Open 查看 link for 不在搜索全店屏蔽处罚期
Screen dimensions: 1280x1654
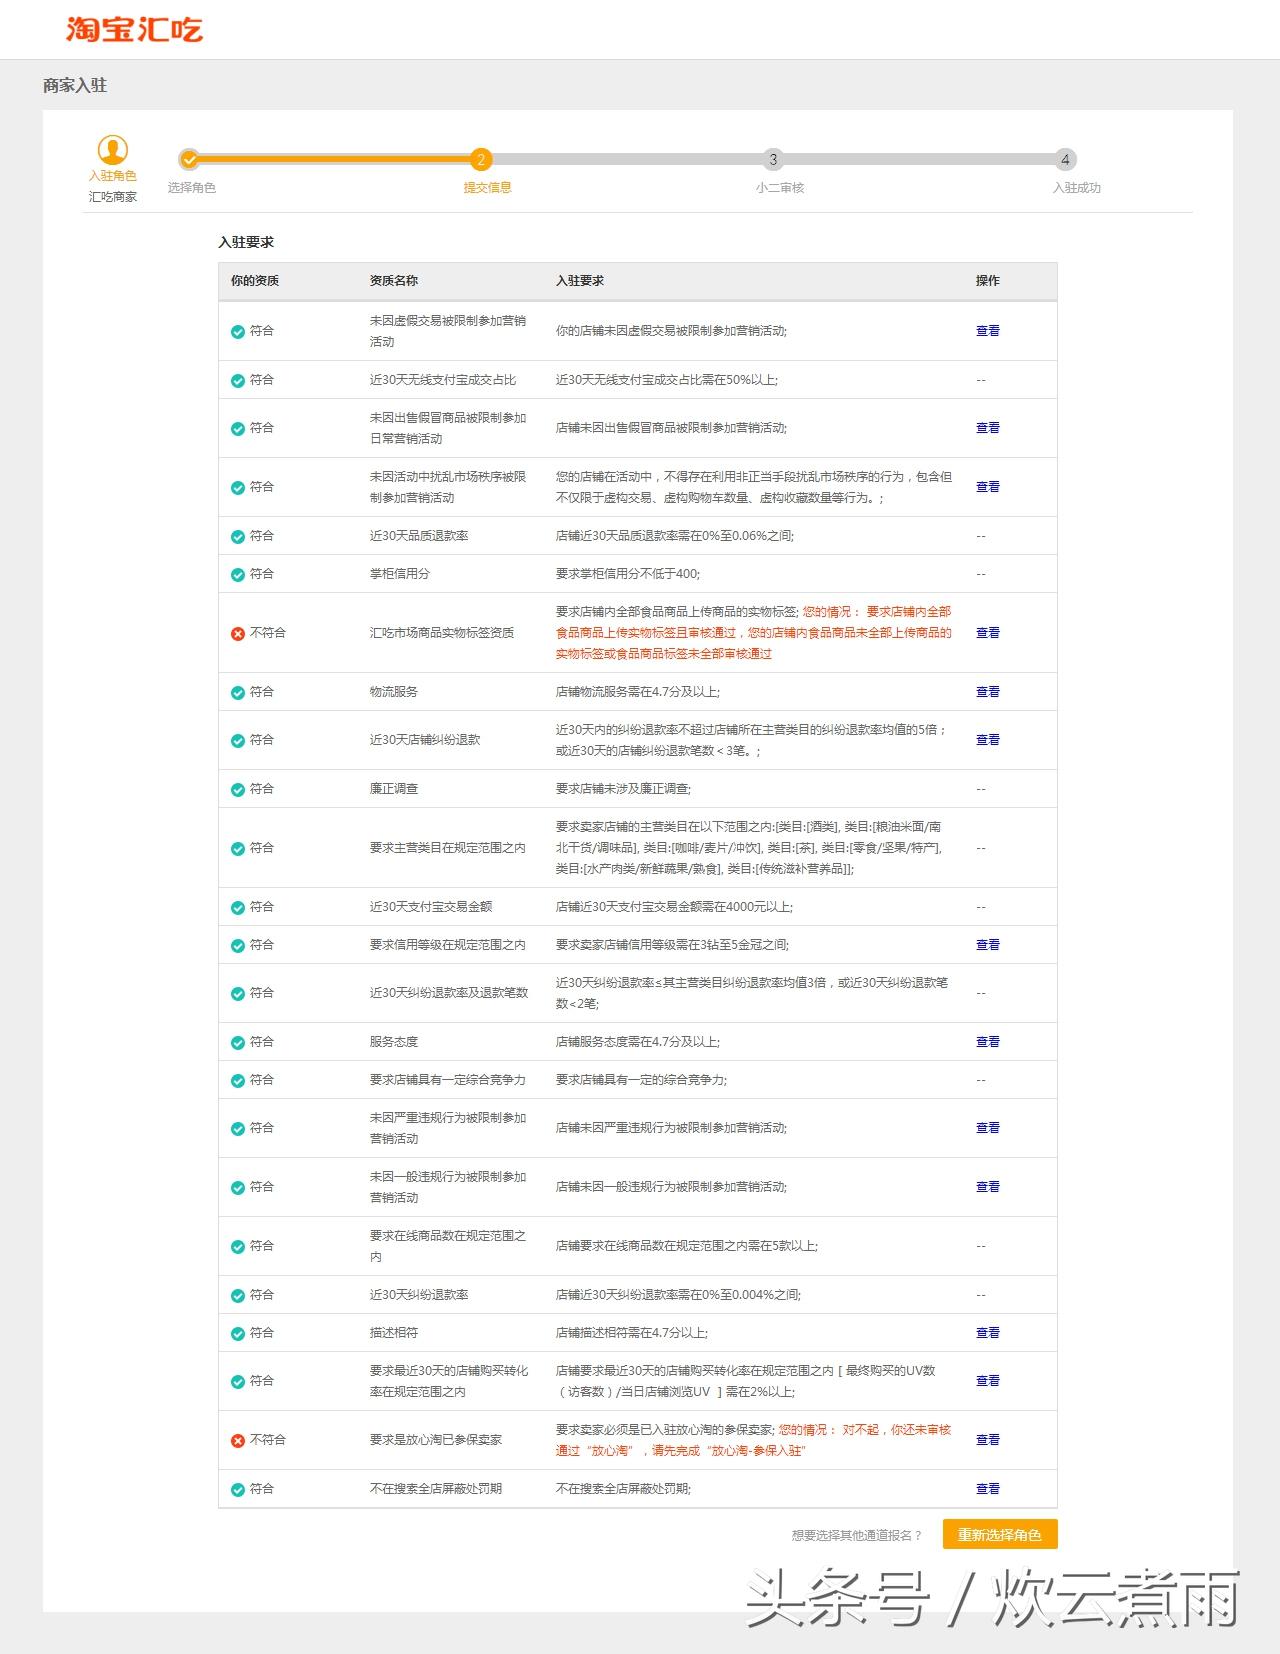[x=987, y=1489]
